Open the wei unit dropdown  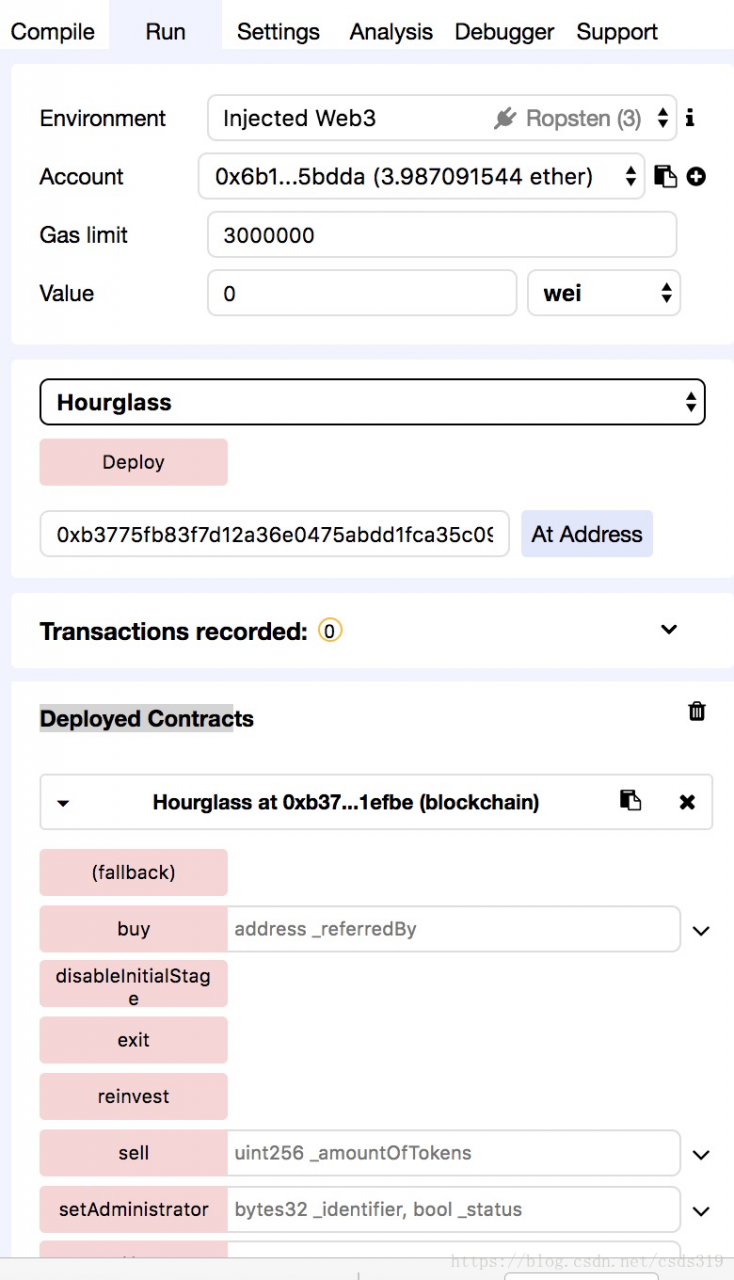tap(604, 293)
